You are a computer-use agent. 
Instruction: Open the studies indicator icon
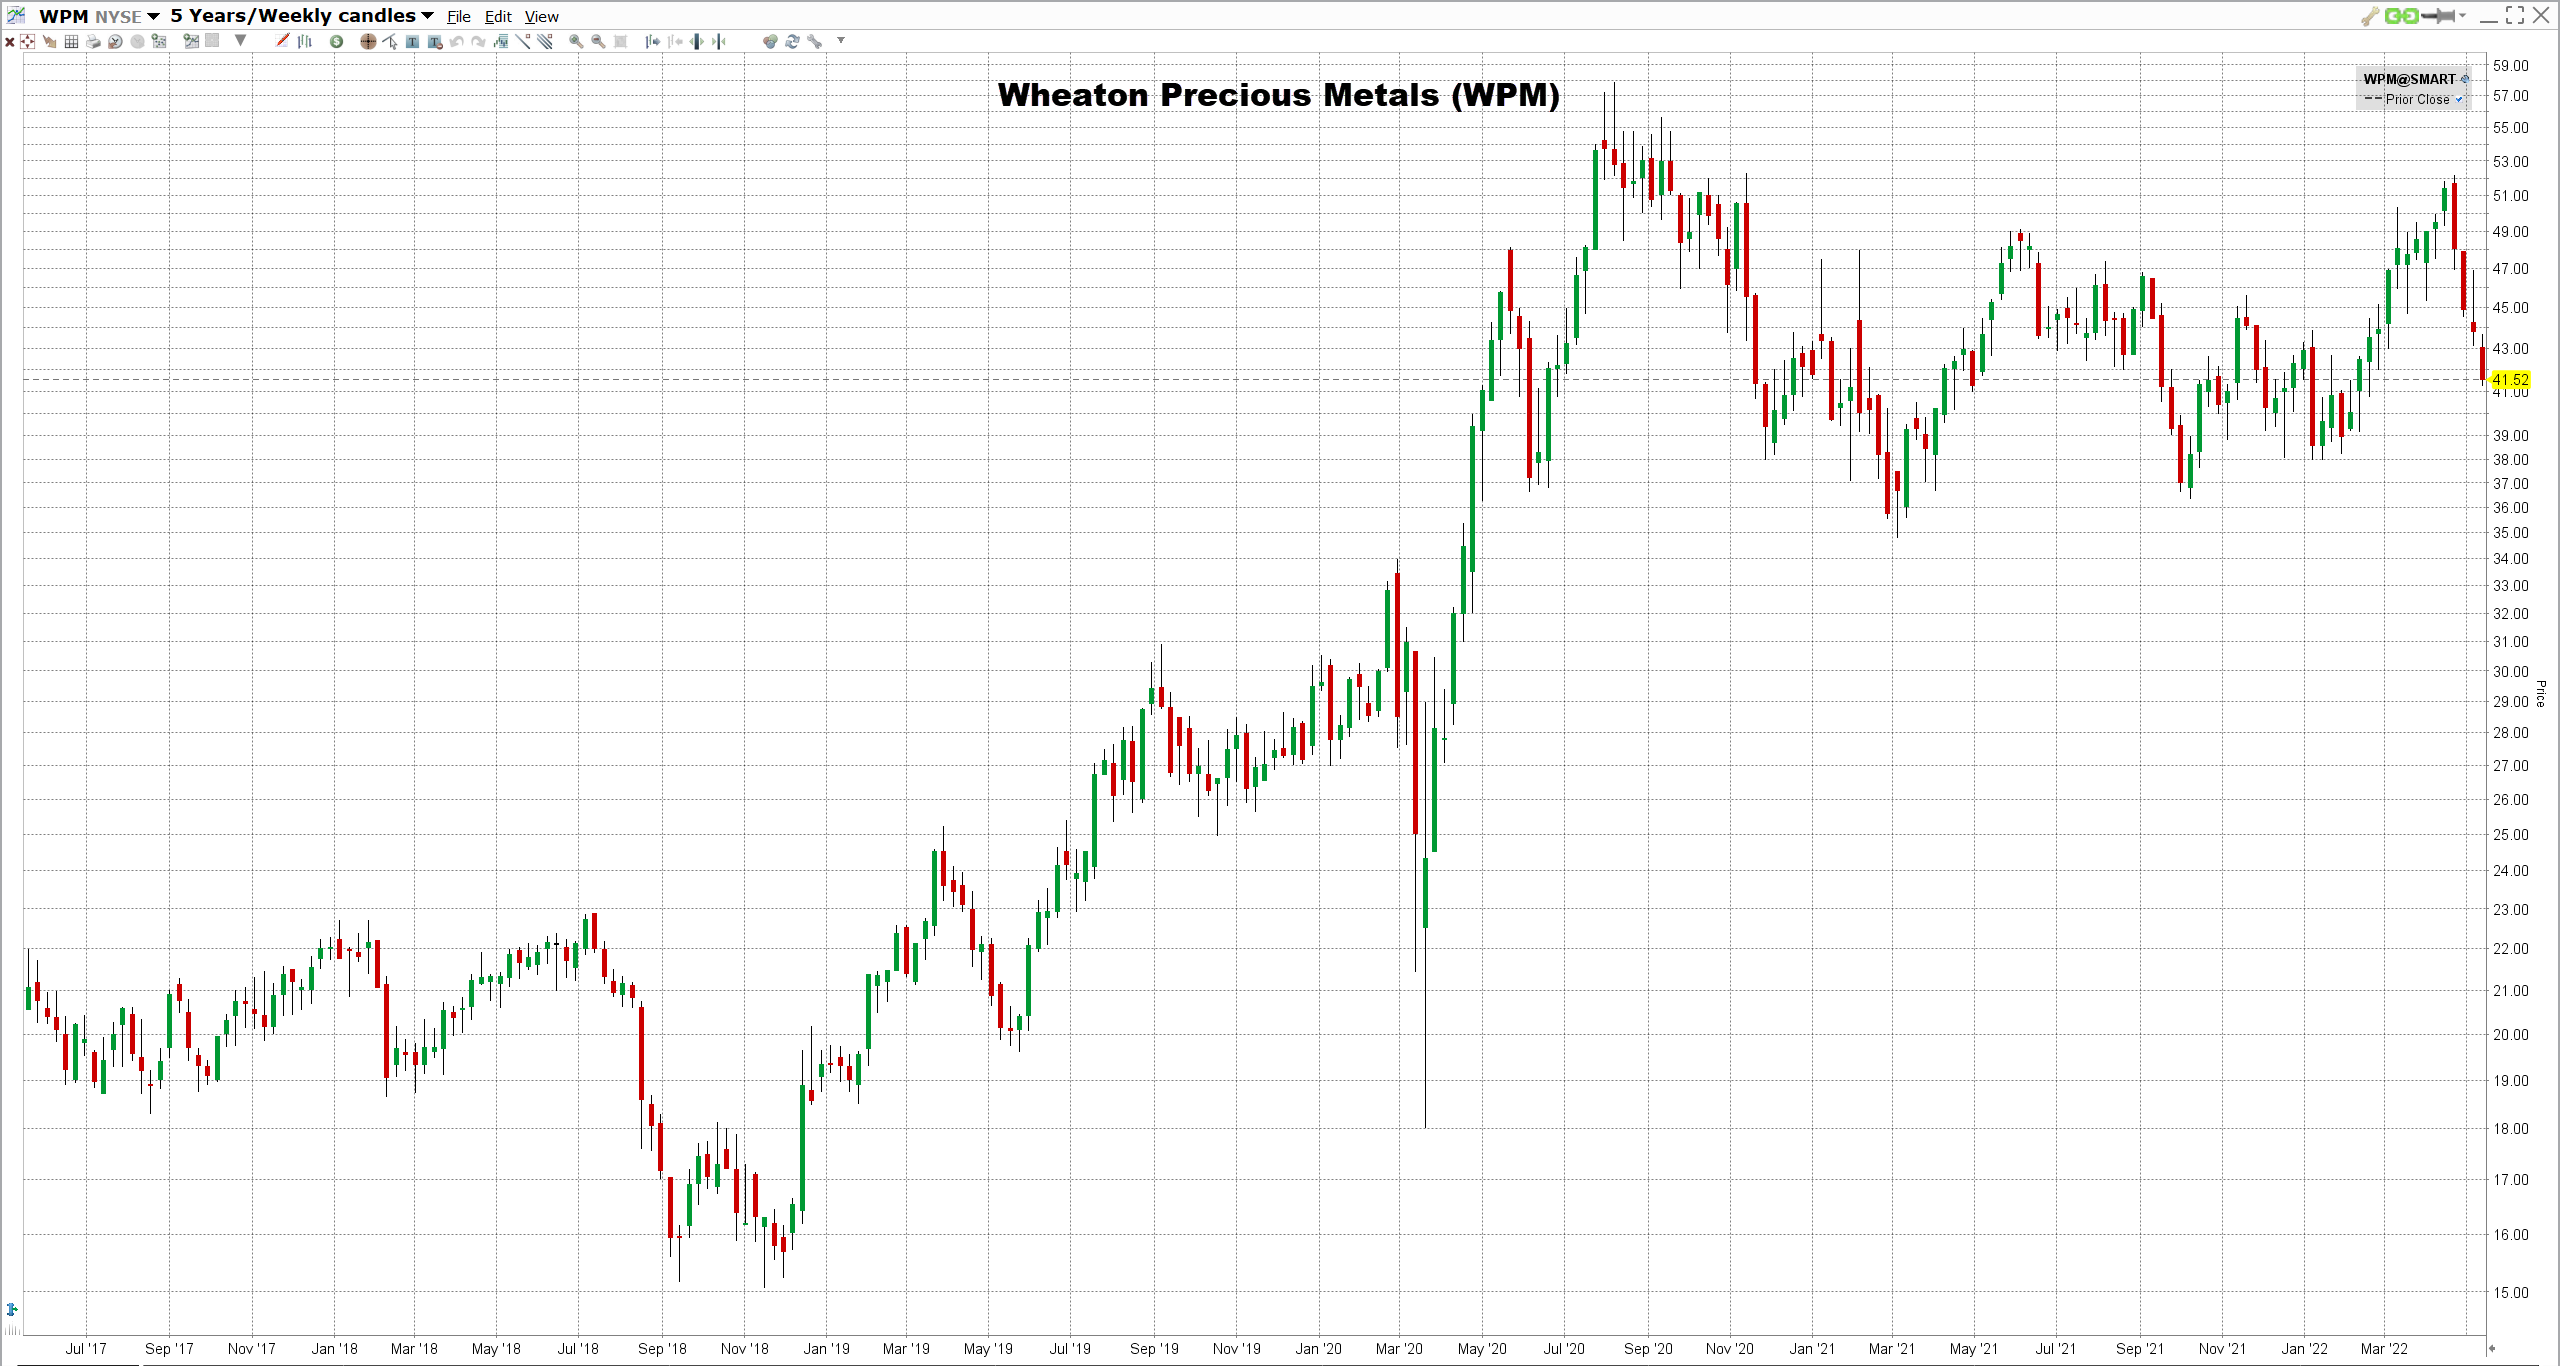tap(501, 41)
